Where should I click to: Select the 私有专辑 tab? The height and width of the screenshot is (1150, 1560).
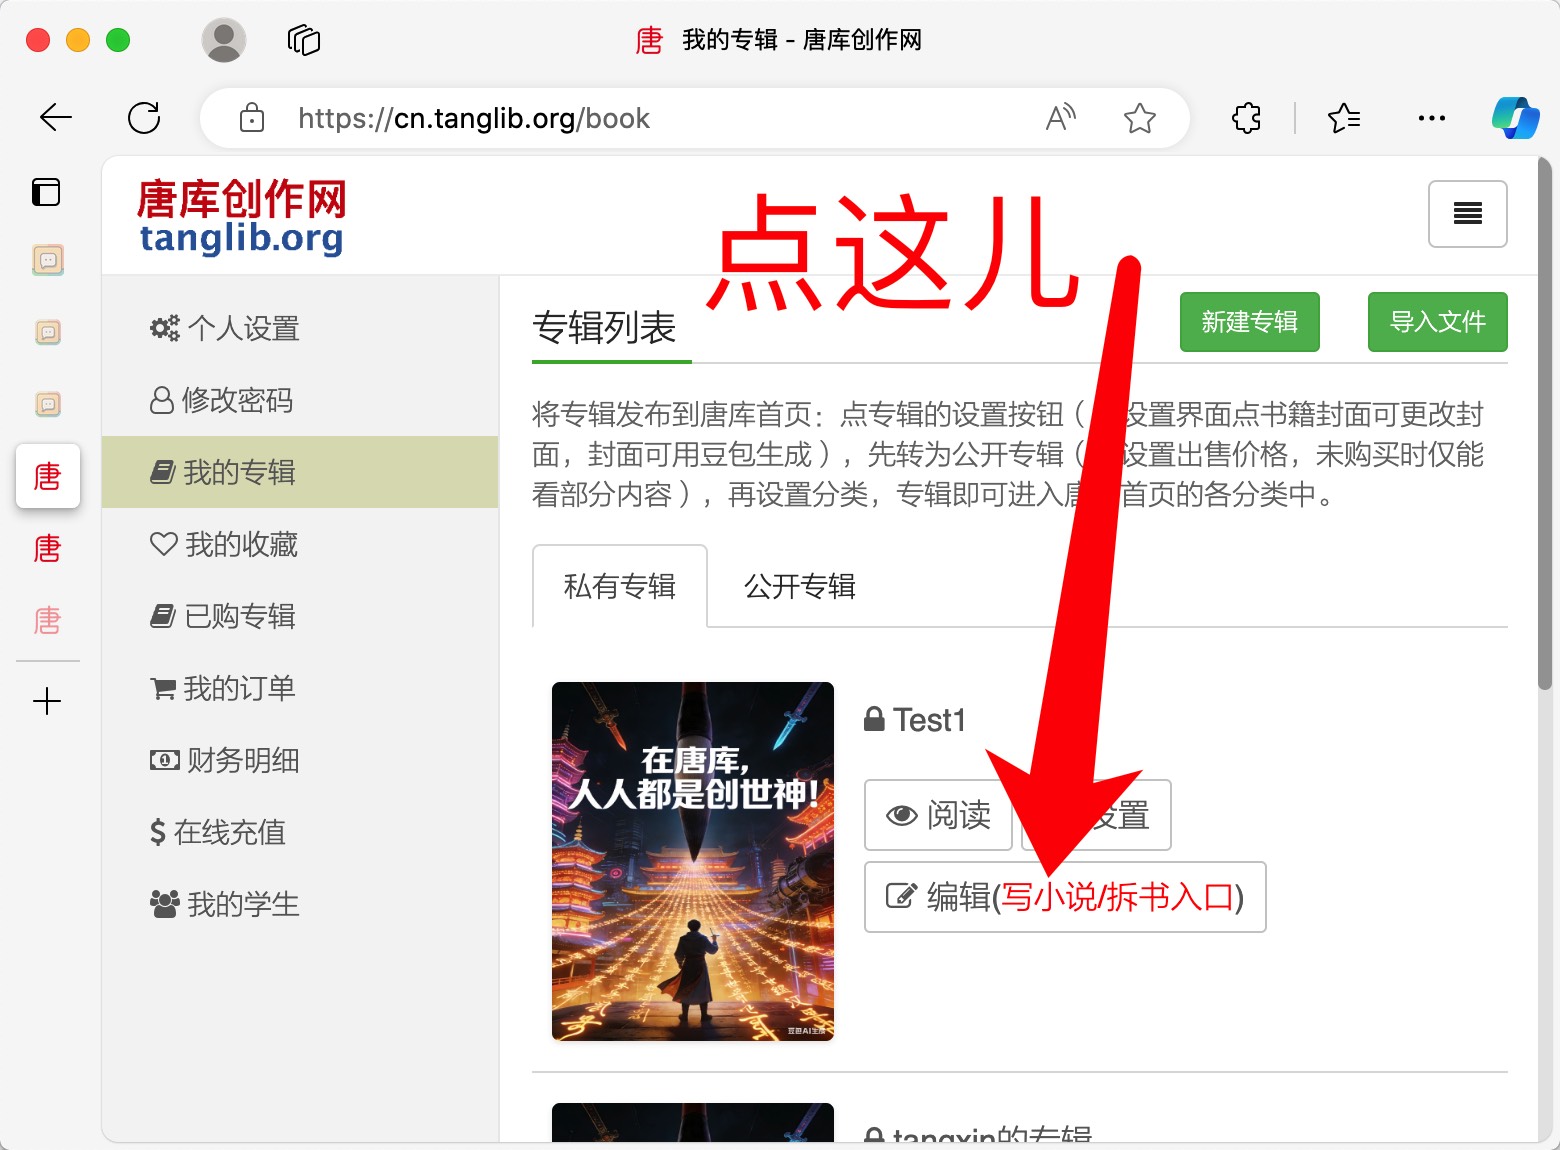tap(620, 586)
